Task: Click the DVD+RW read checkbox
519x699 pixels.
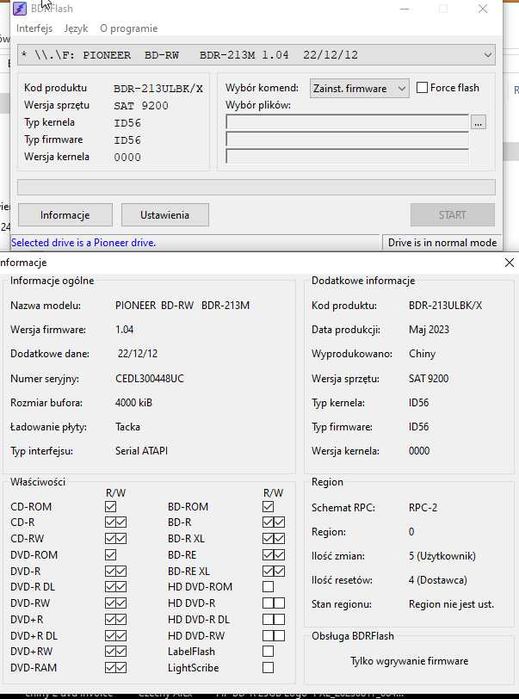Action: pos(111,651)
